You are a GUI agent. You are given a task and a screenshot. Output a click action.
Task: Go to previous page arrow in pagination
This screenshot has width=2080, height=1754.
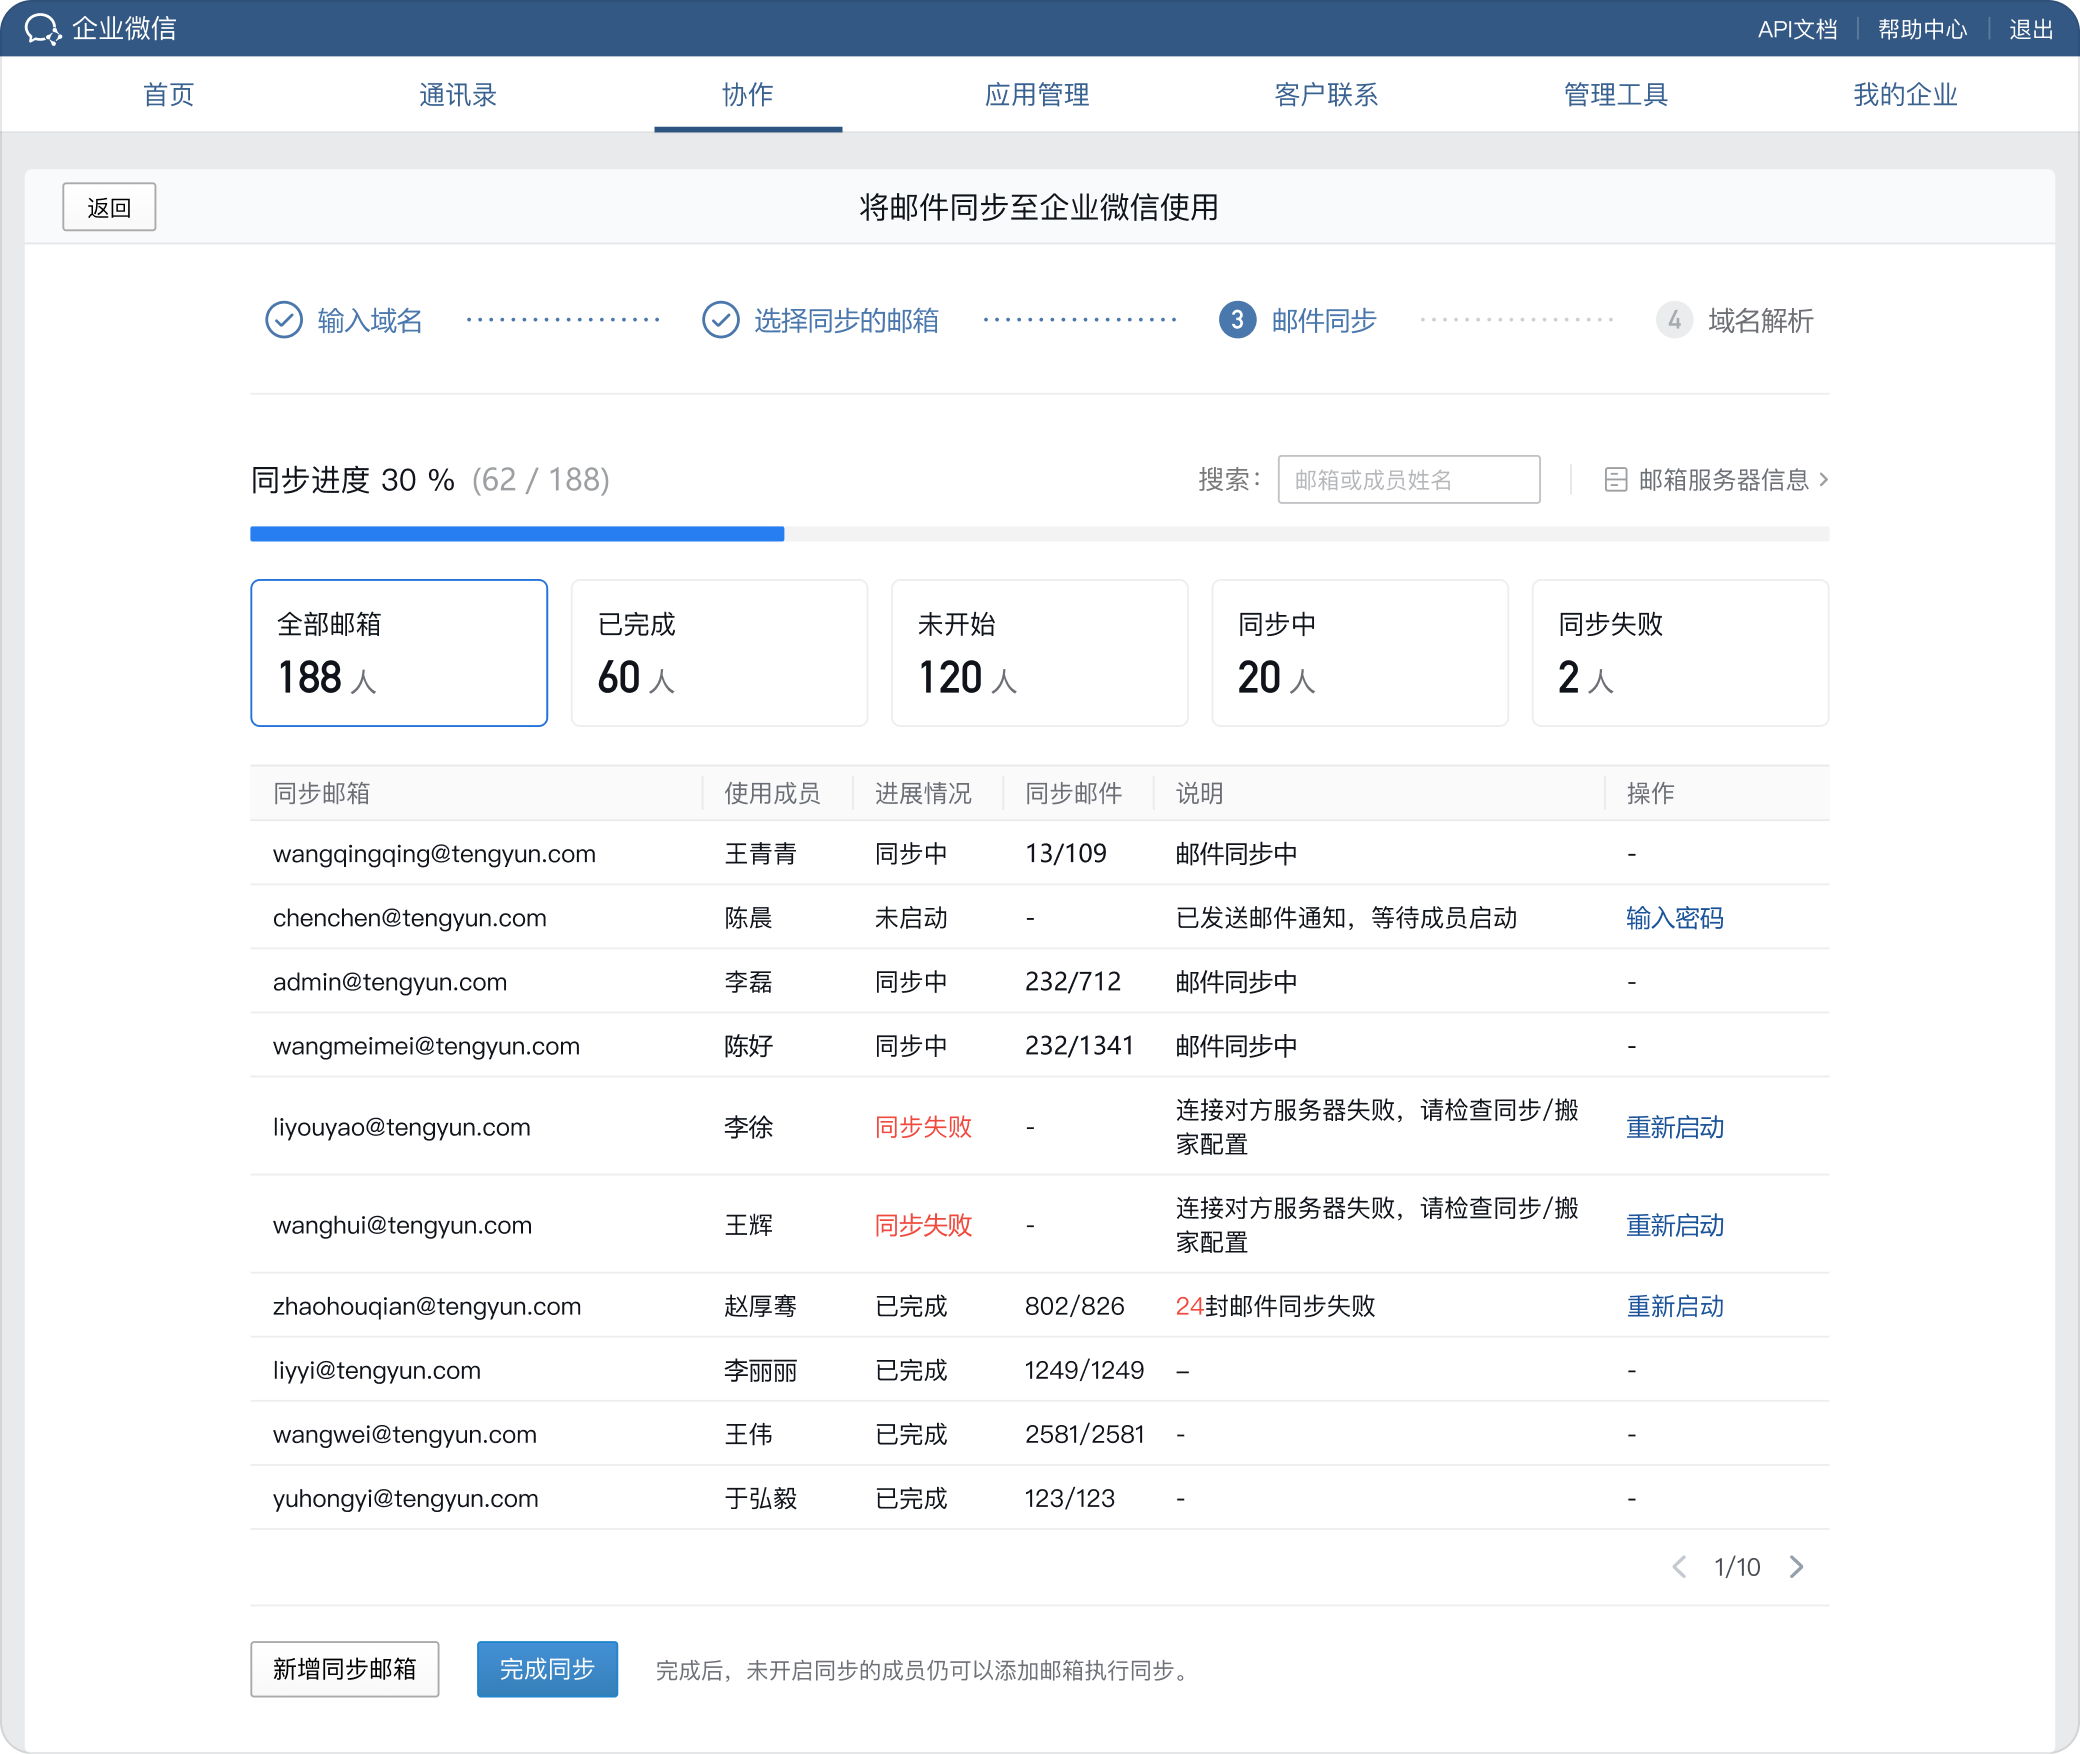click(1679, 1567)
